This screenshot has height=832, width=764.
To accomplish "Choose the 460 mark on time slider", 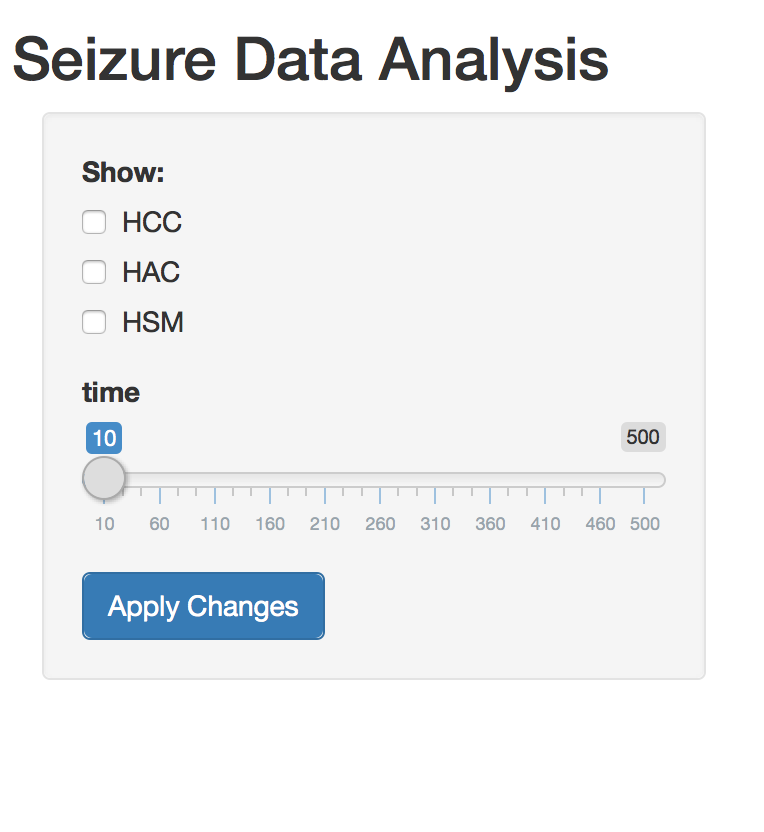I will tap(600, 524).
